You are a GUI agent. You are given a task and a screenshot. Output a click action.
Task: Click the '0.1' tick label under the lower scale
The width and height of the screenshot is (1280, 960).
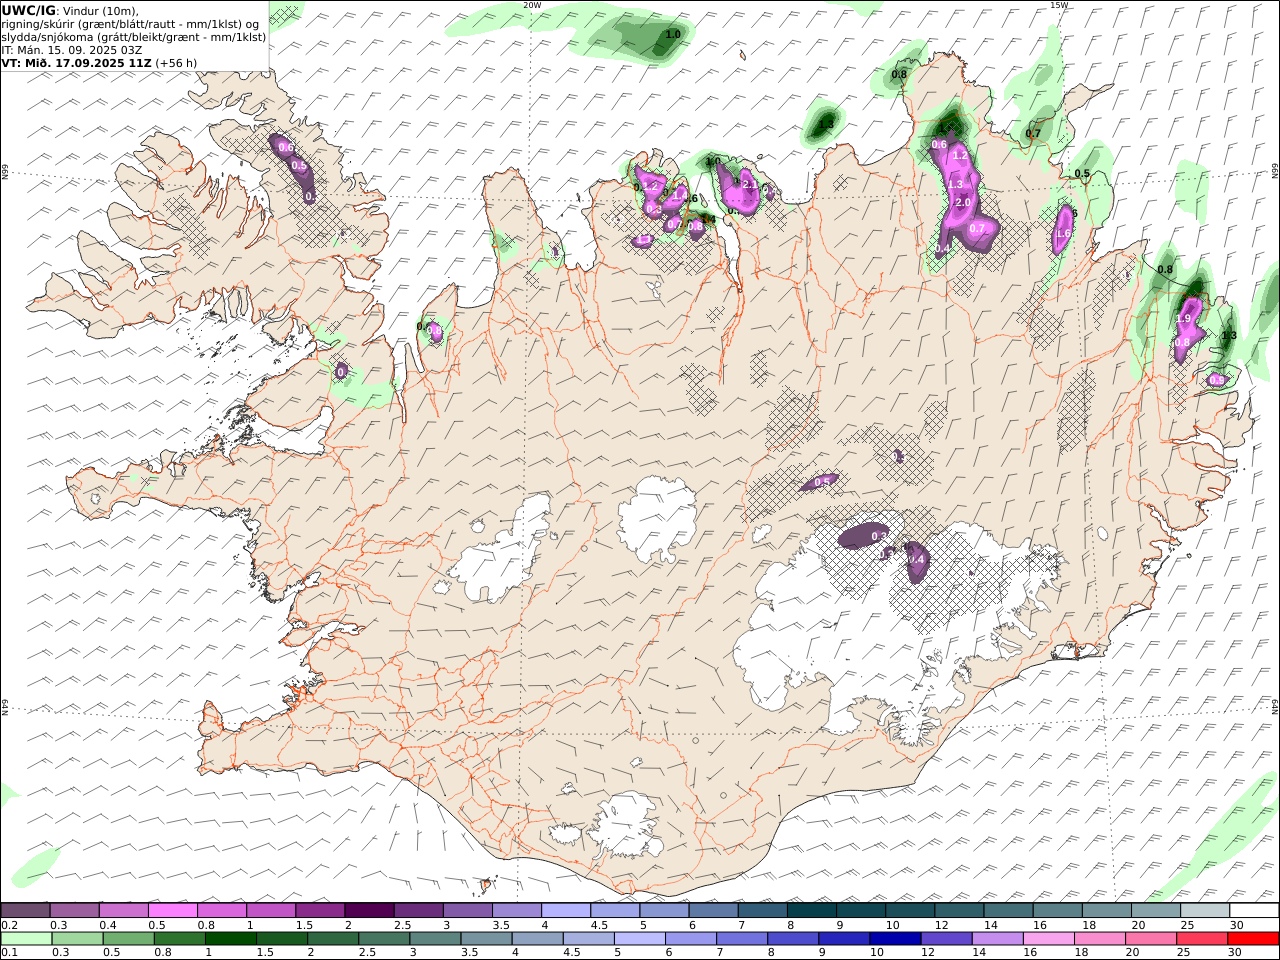pos(9,953)
